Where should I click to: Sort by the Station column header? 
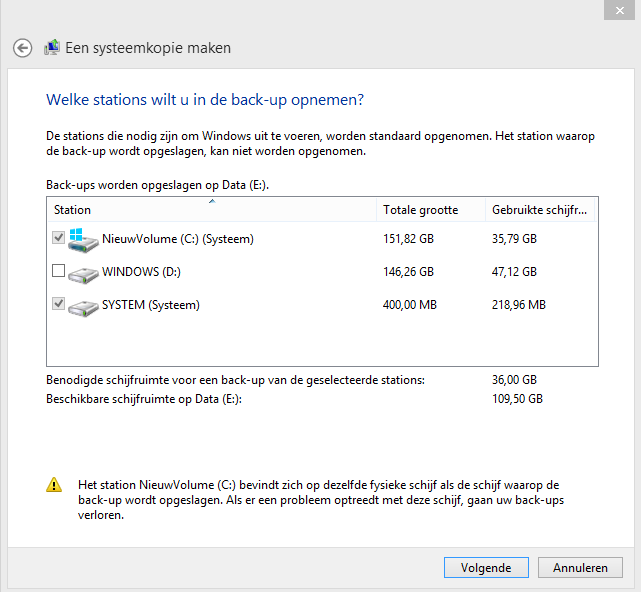pyautogui.click(x=212, y=210)
